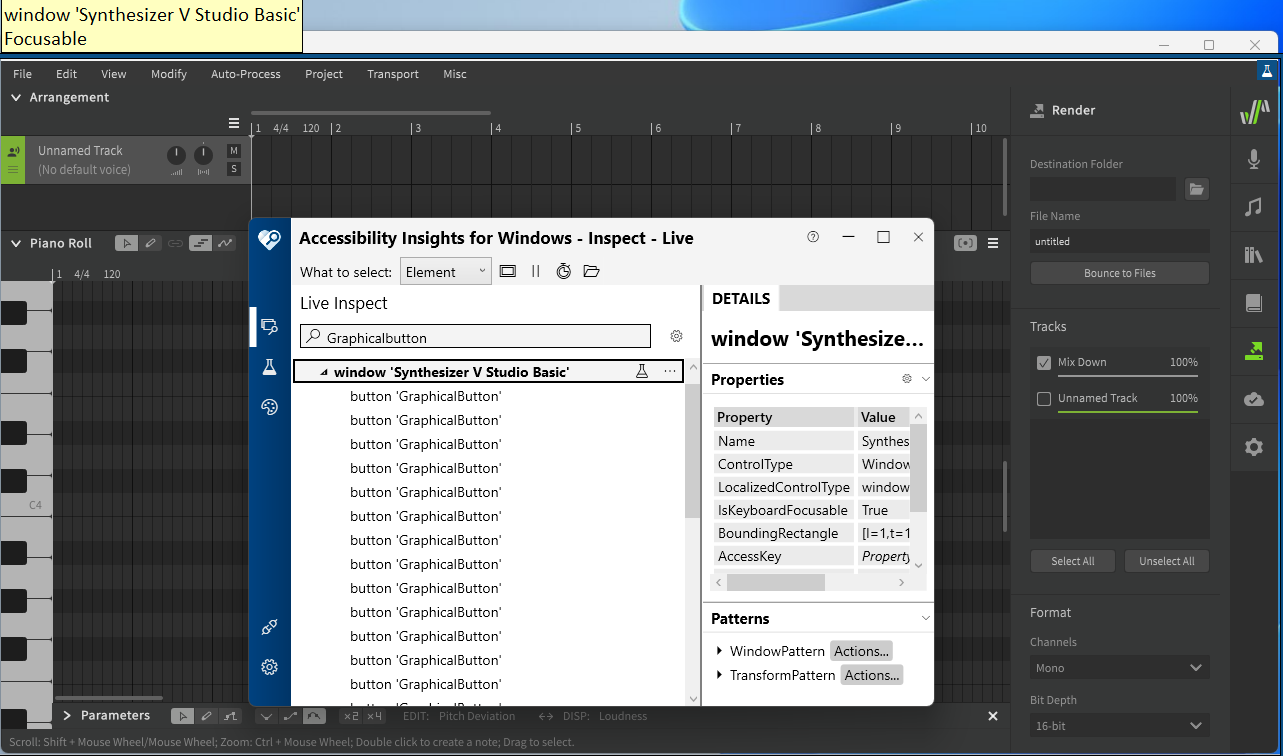Run tests flask icon on Synthesizer V window row
The image size is (1283, 756).
(x=642, y=371)
